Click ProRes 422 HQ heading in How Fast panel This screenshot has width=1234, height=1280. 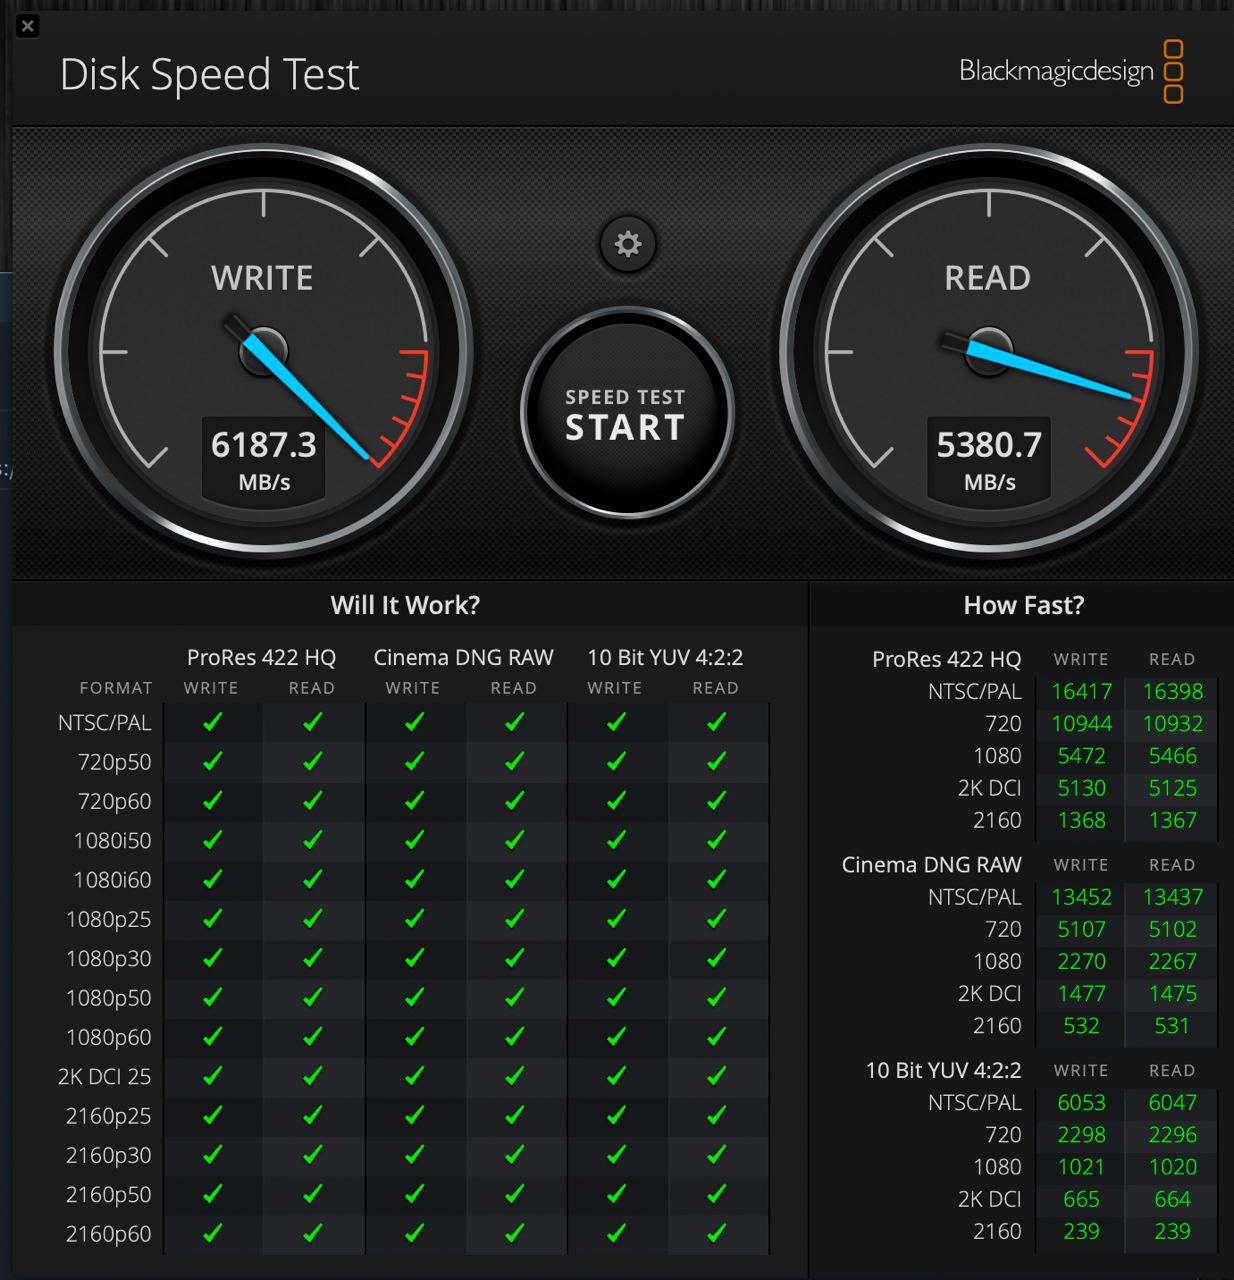946,659
